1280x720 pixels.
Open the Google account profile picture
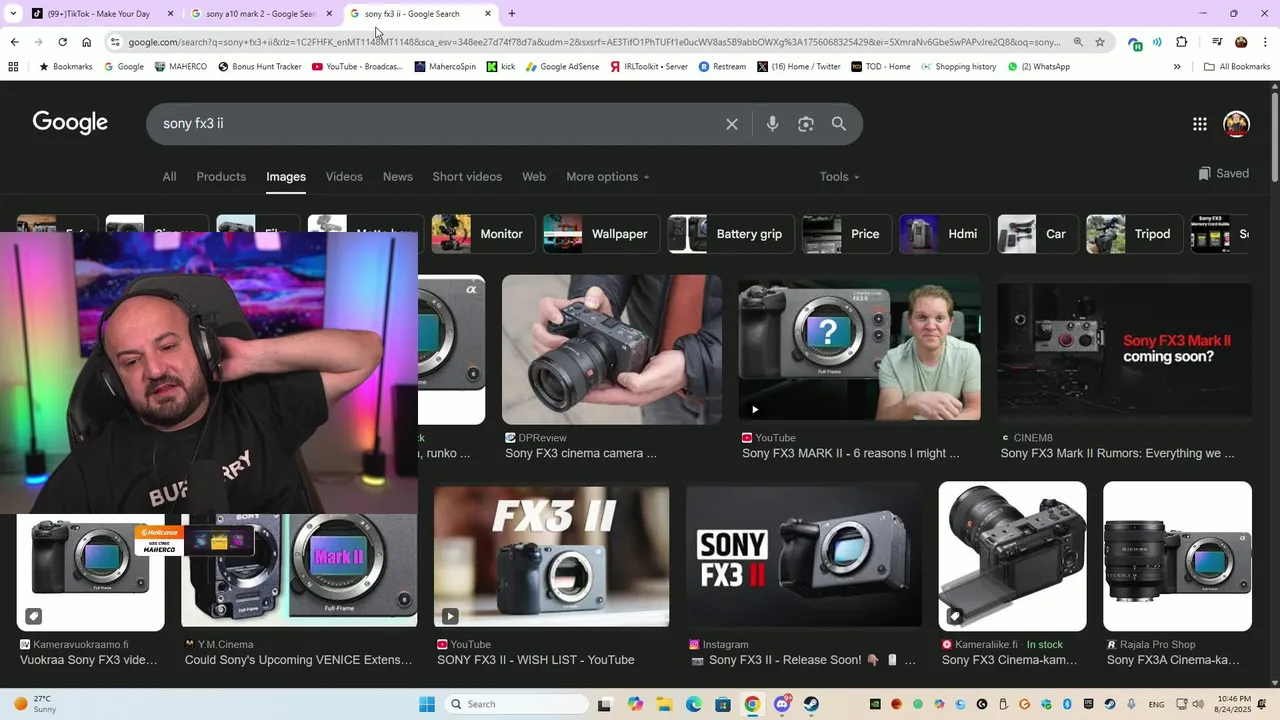(1237, 124)
